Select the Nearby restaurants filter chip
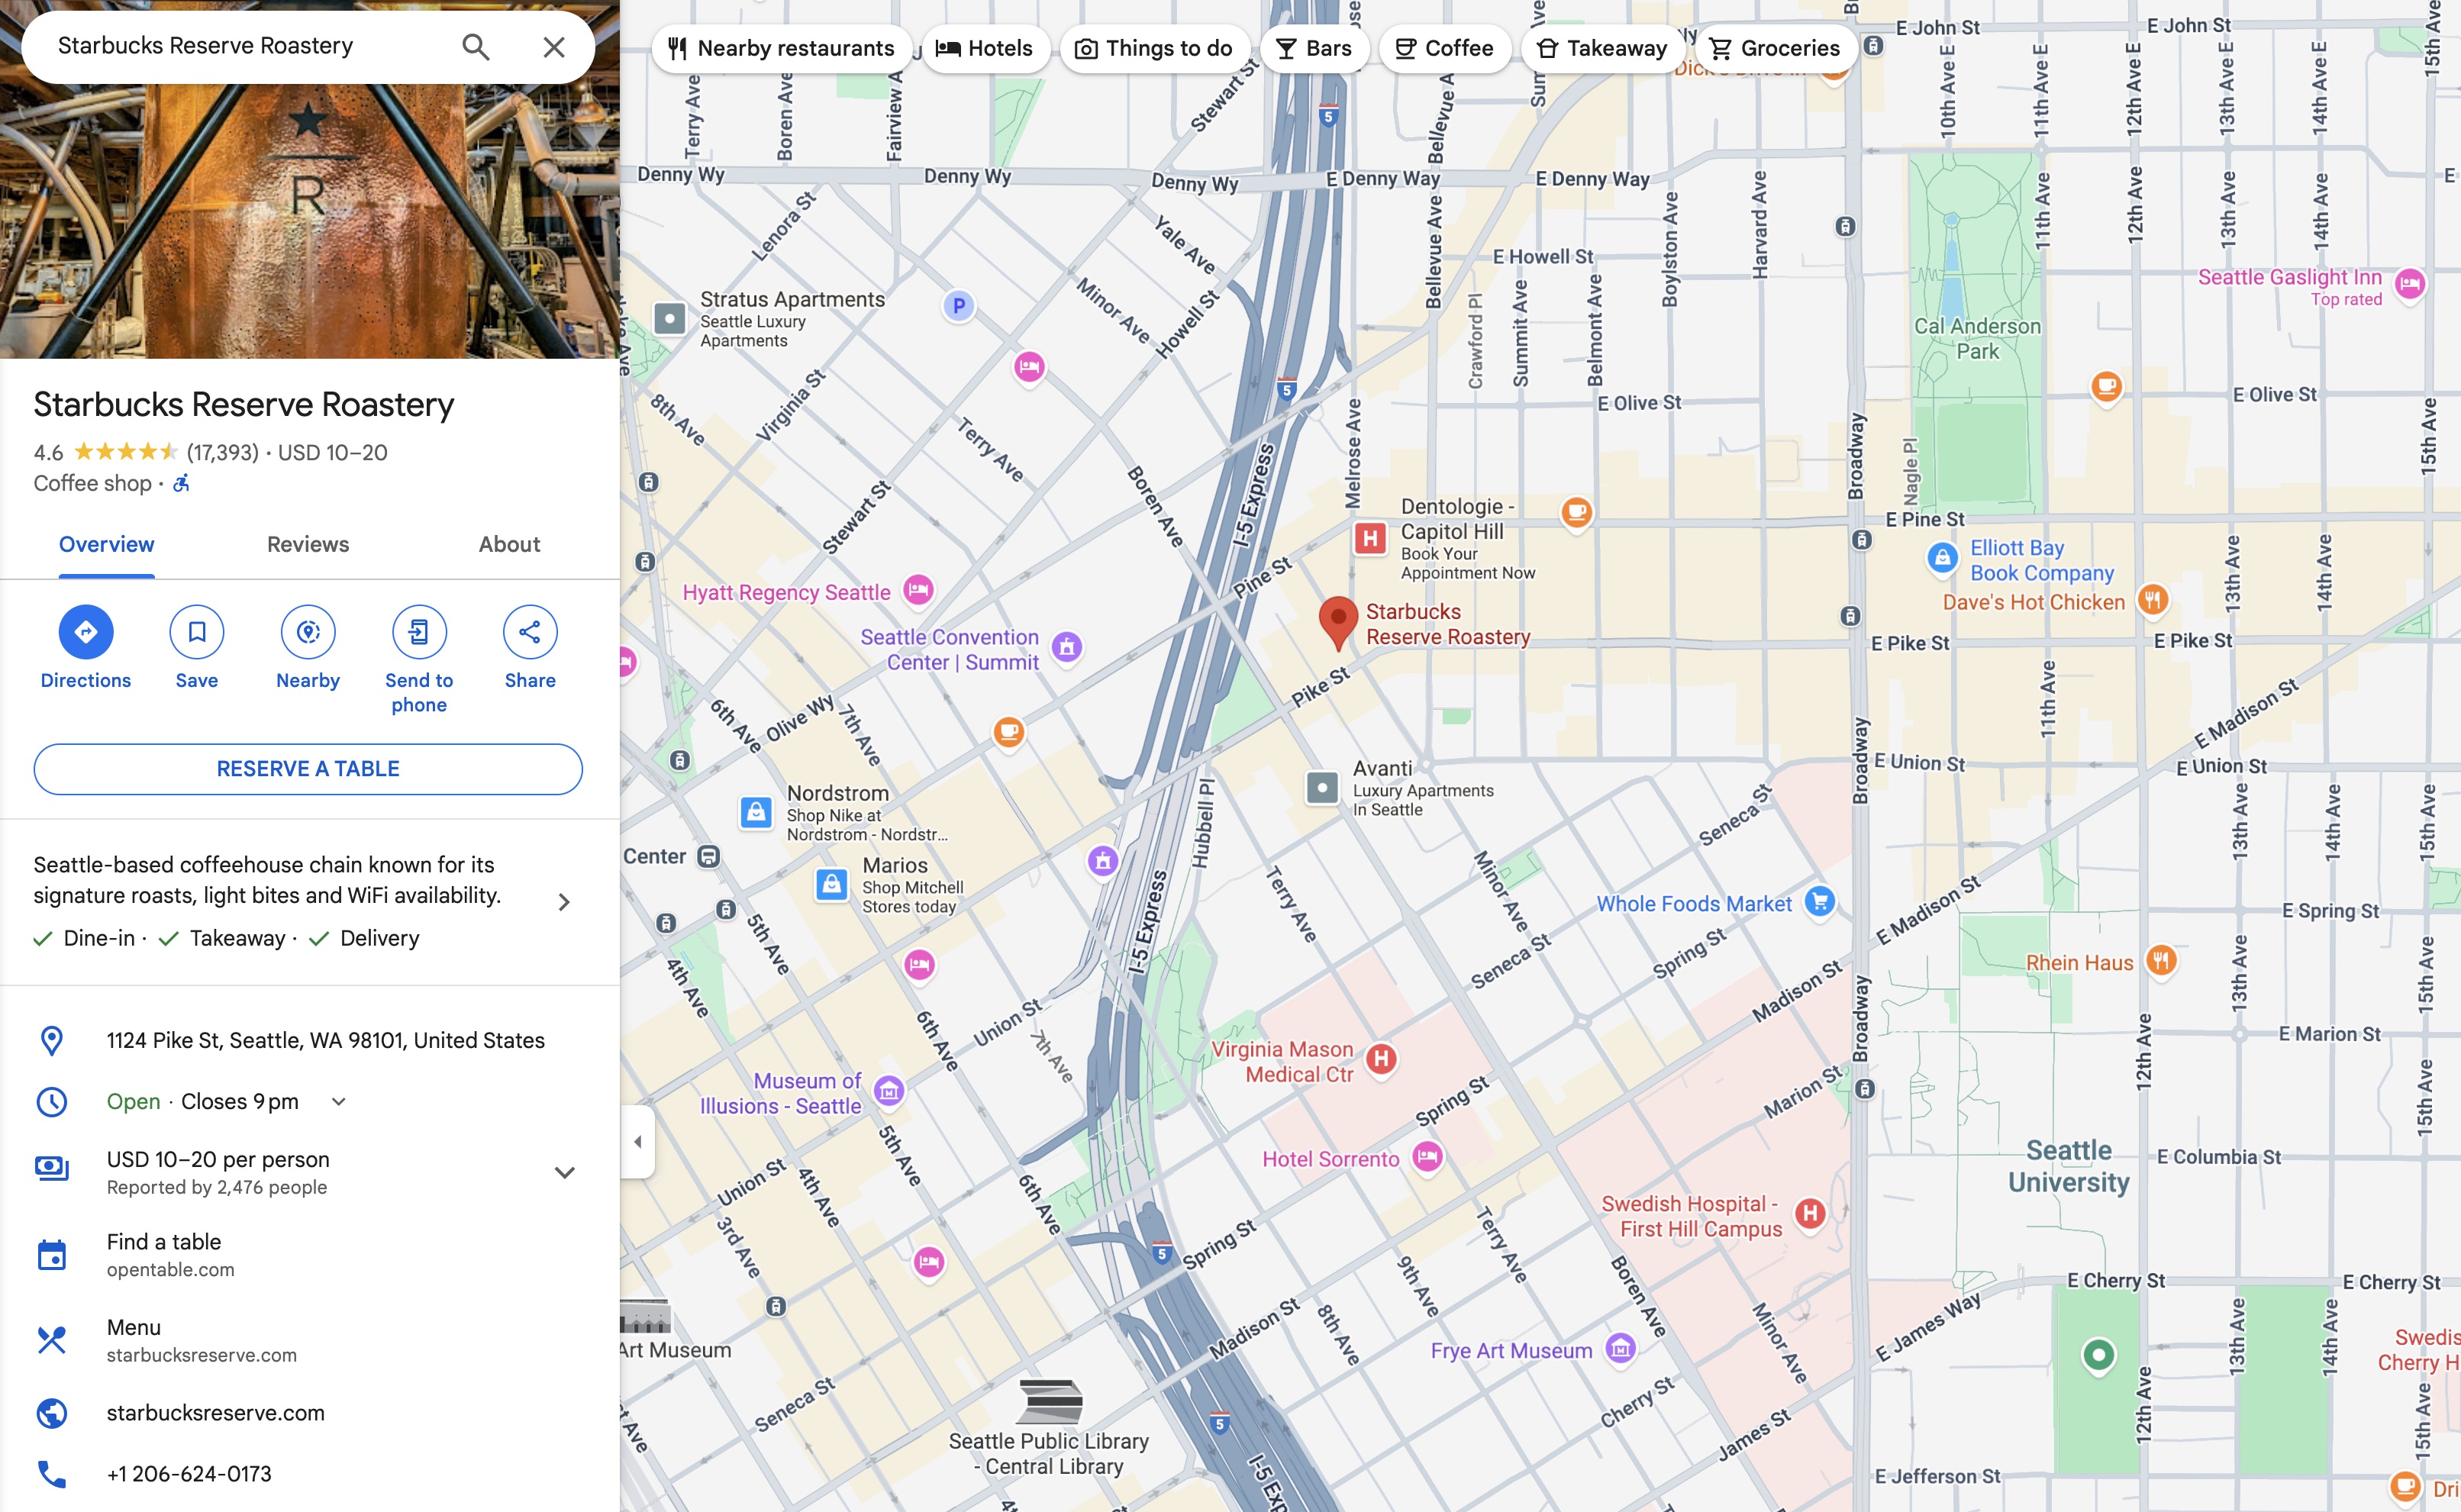The width and height of the screenshot is (2461, 1512). click(781, 48)
